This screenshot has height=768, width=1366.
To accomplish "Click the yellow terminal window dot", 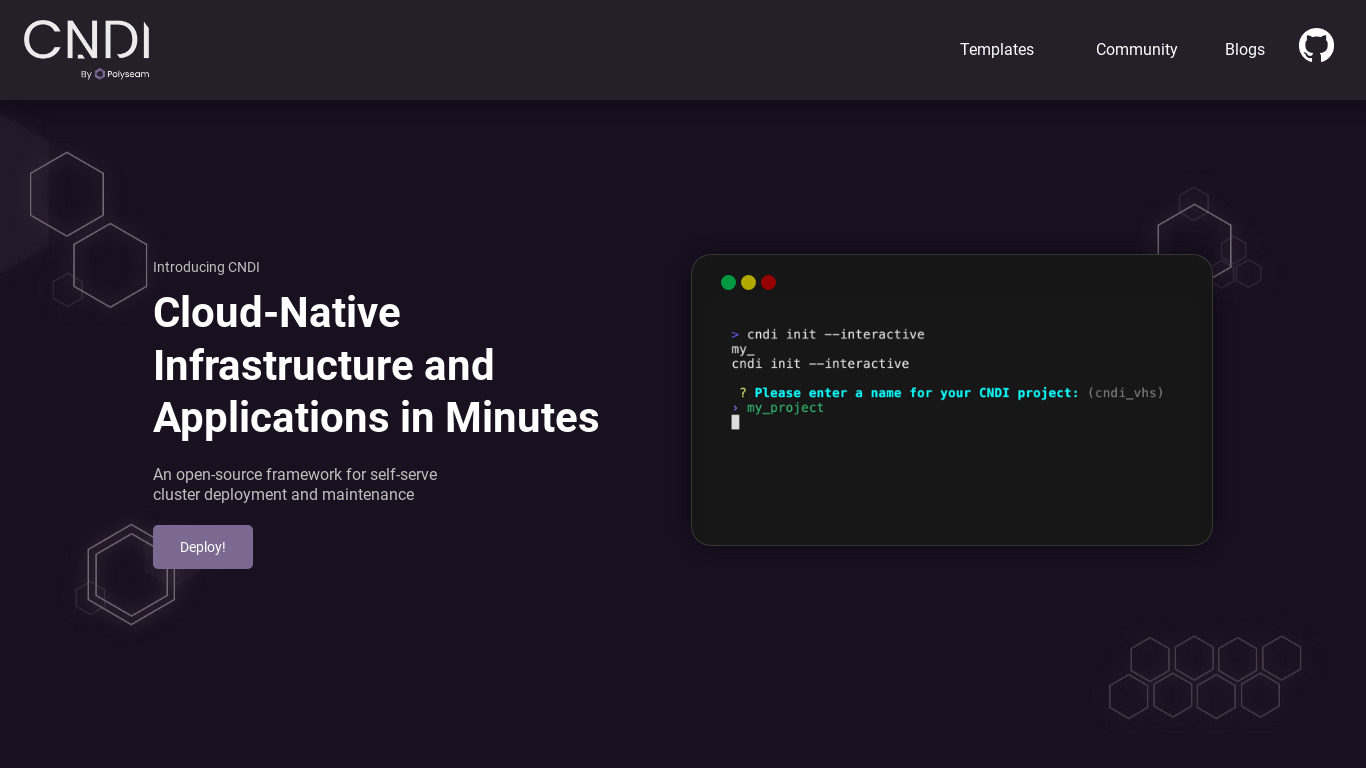I will click(748, 283).
